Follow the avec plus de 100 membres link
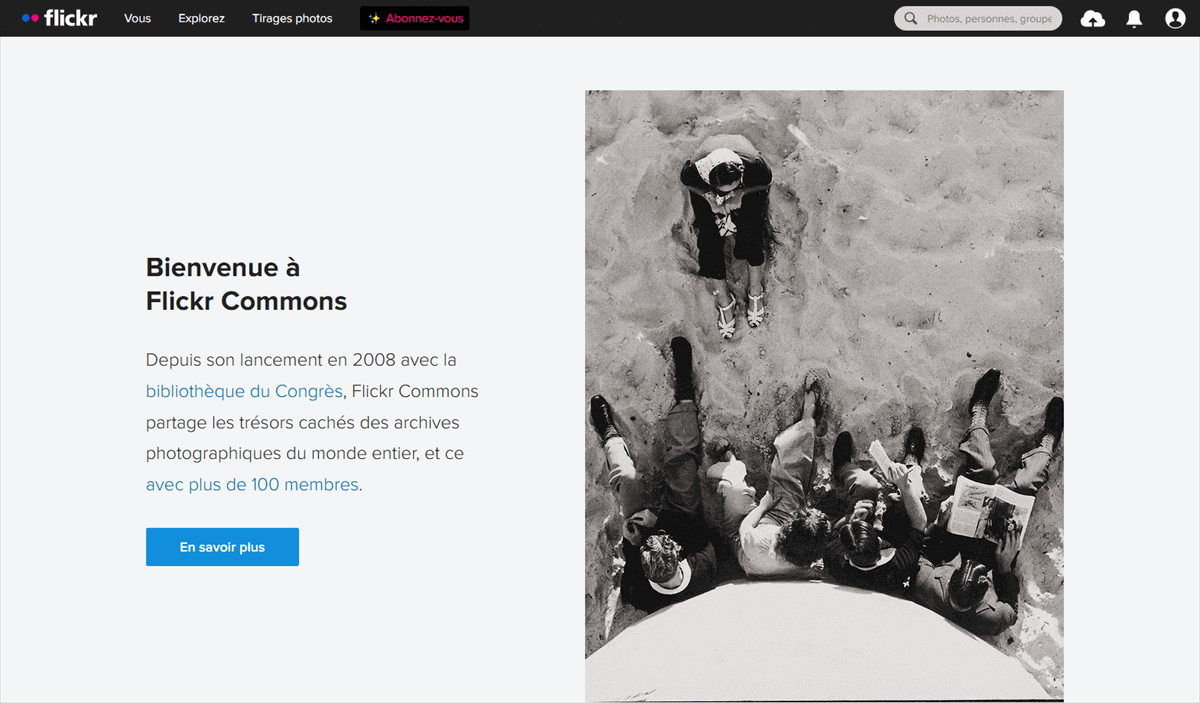The width and height of the screenshot is (1200, 703). [x=252, y=484]
